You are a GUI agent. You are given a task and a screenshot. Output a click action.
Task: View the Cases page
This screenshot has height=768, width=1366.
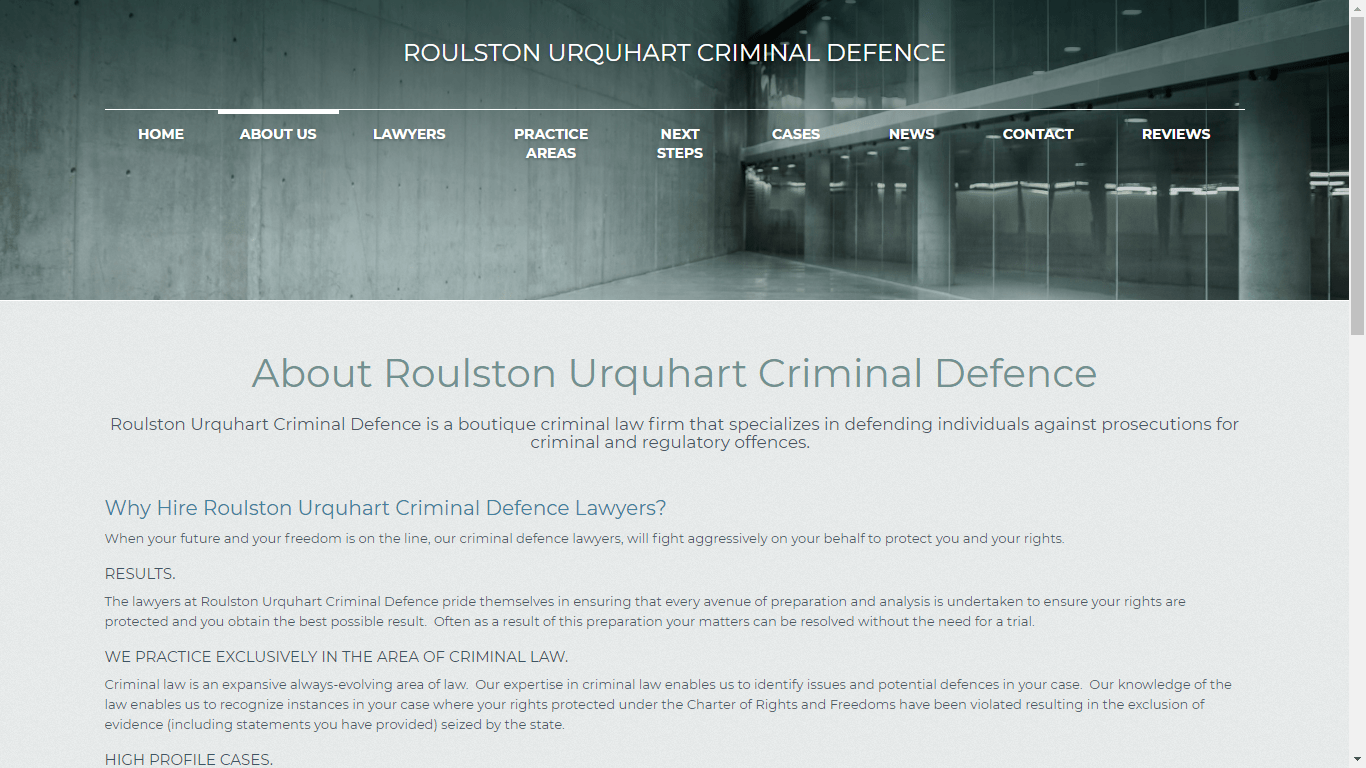(796, 134)
